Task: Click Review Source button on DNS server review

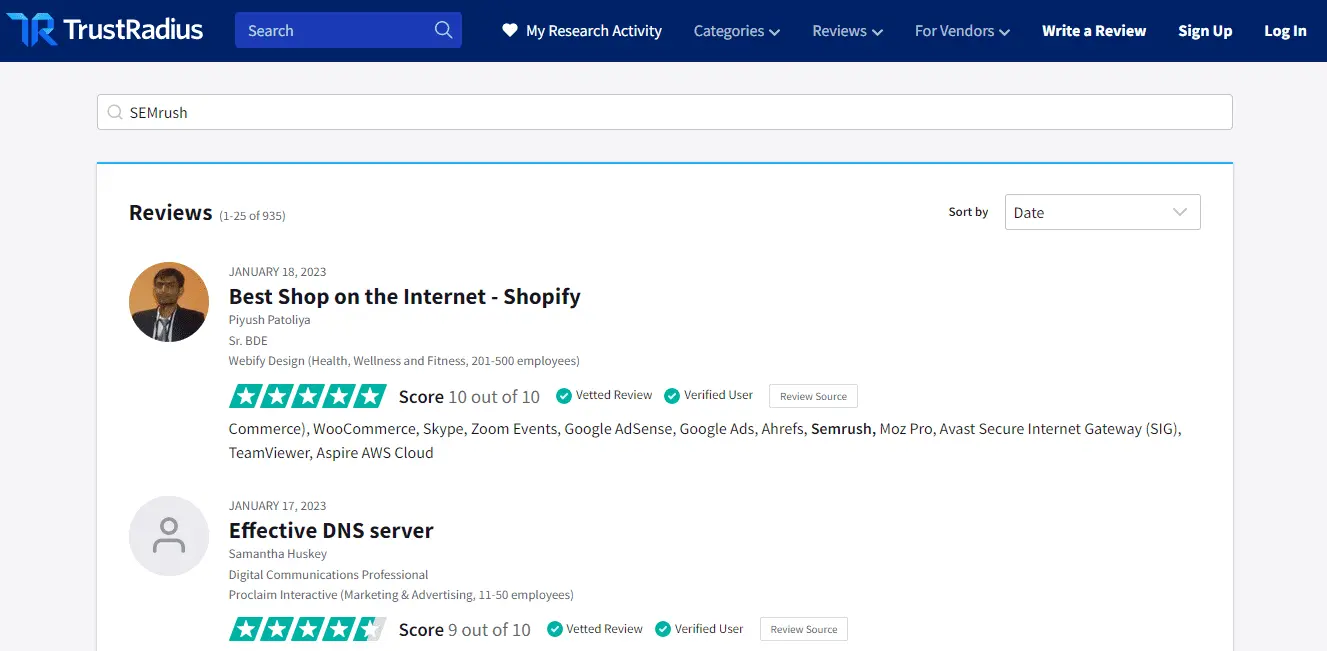Action: [x=804, y=630]
